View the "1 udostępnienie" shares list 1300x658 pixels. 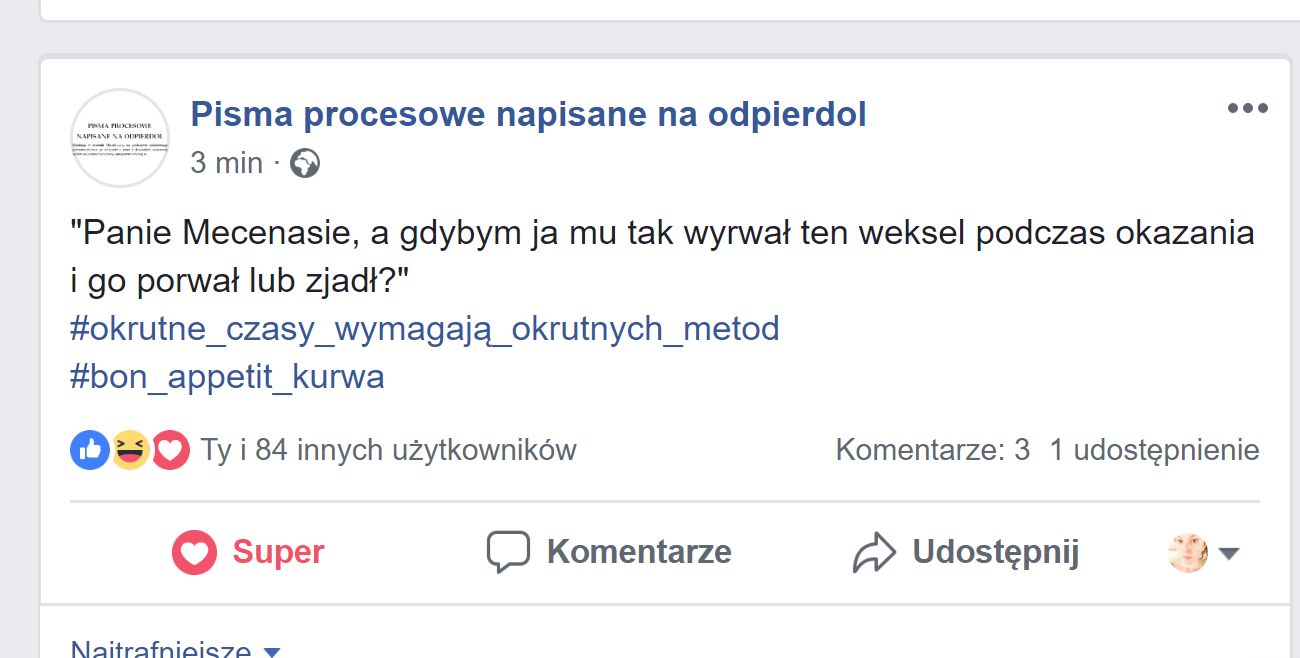[x=1154, y=451]
